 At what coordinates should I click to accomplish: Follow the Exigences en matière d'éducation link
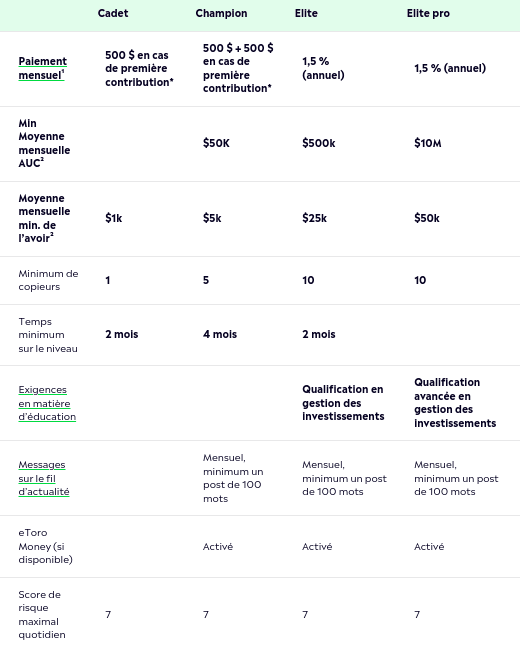pyautogui.click(x=47, y=403)
